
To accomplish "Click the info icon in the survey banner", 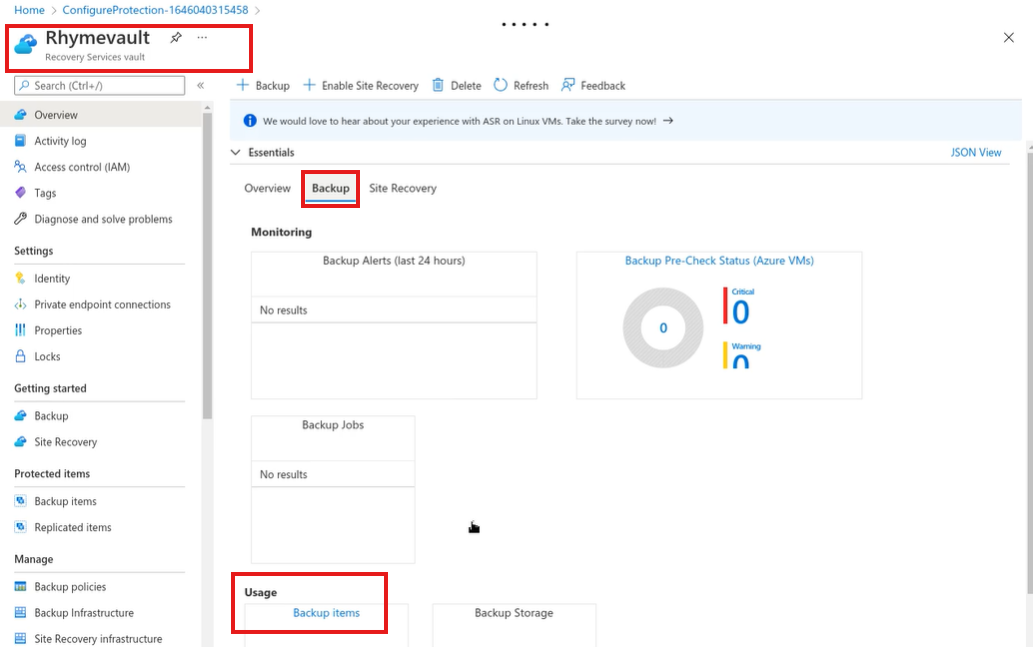I will point(250,121).
